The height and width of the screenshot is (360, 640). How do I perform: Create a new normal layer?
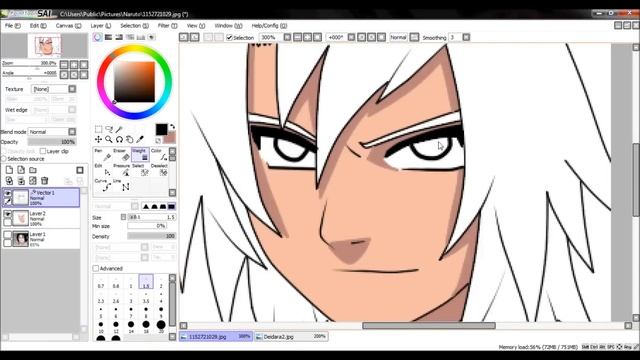tap(9, 170)
